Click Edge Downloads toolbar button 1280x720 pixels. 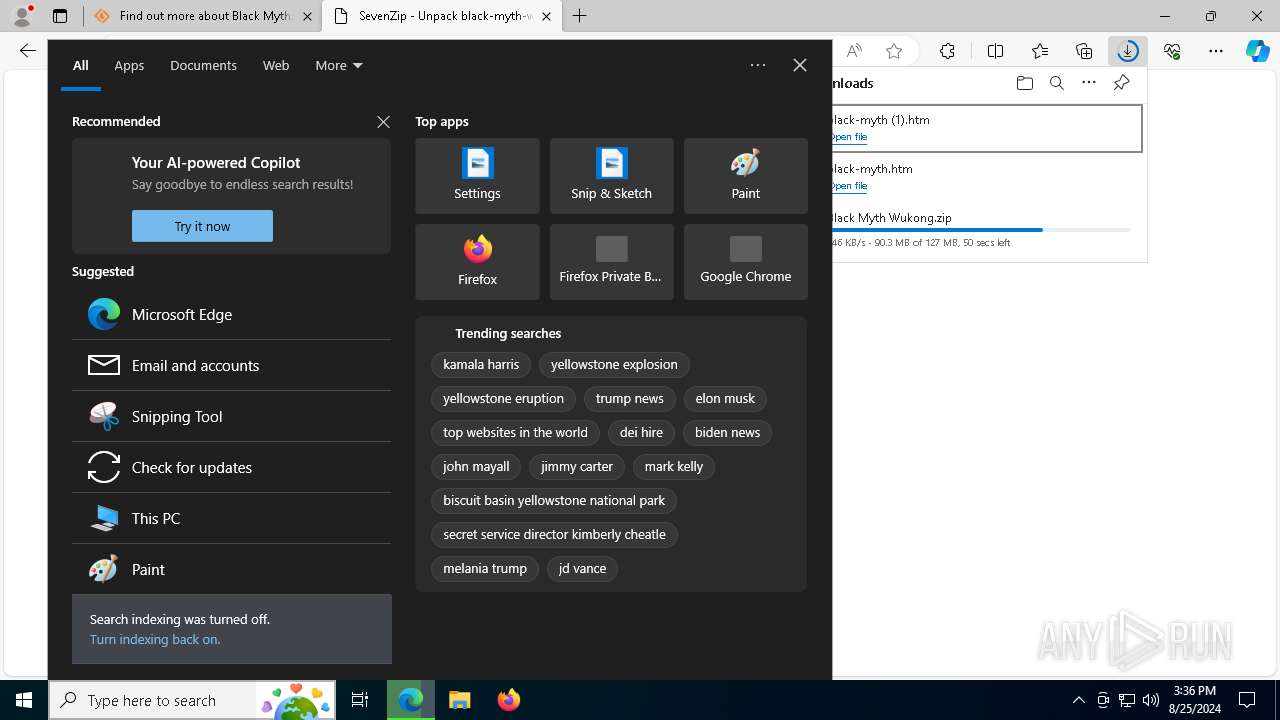(x=1127, y=51)
